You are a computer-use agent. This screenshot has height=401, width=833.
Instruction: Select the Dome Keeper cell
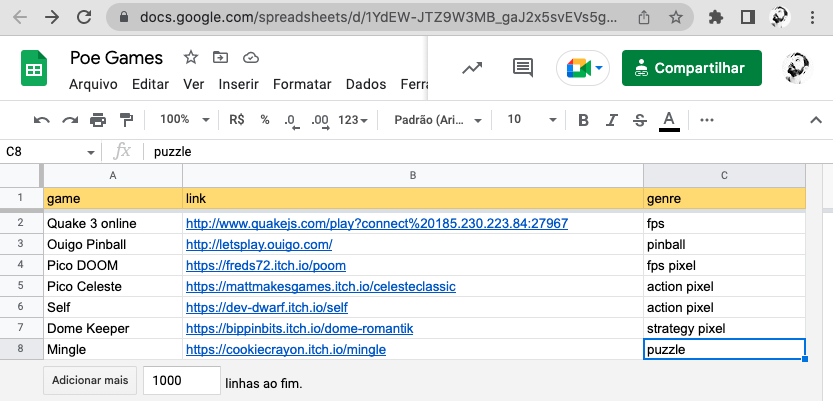tap(113, 329)
